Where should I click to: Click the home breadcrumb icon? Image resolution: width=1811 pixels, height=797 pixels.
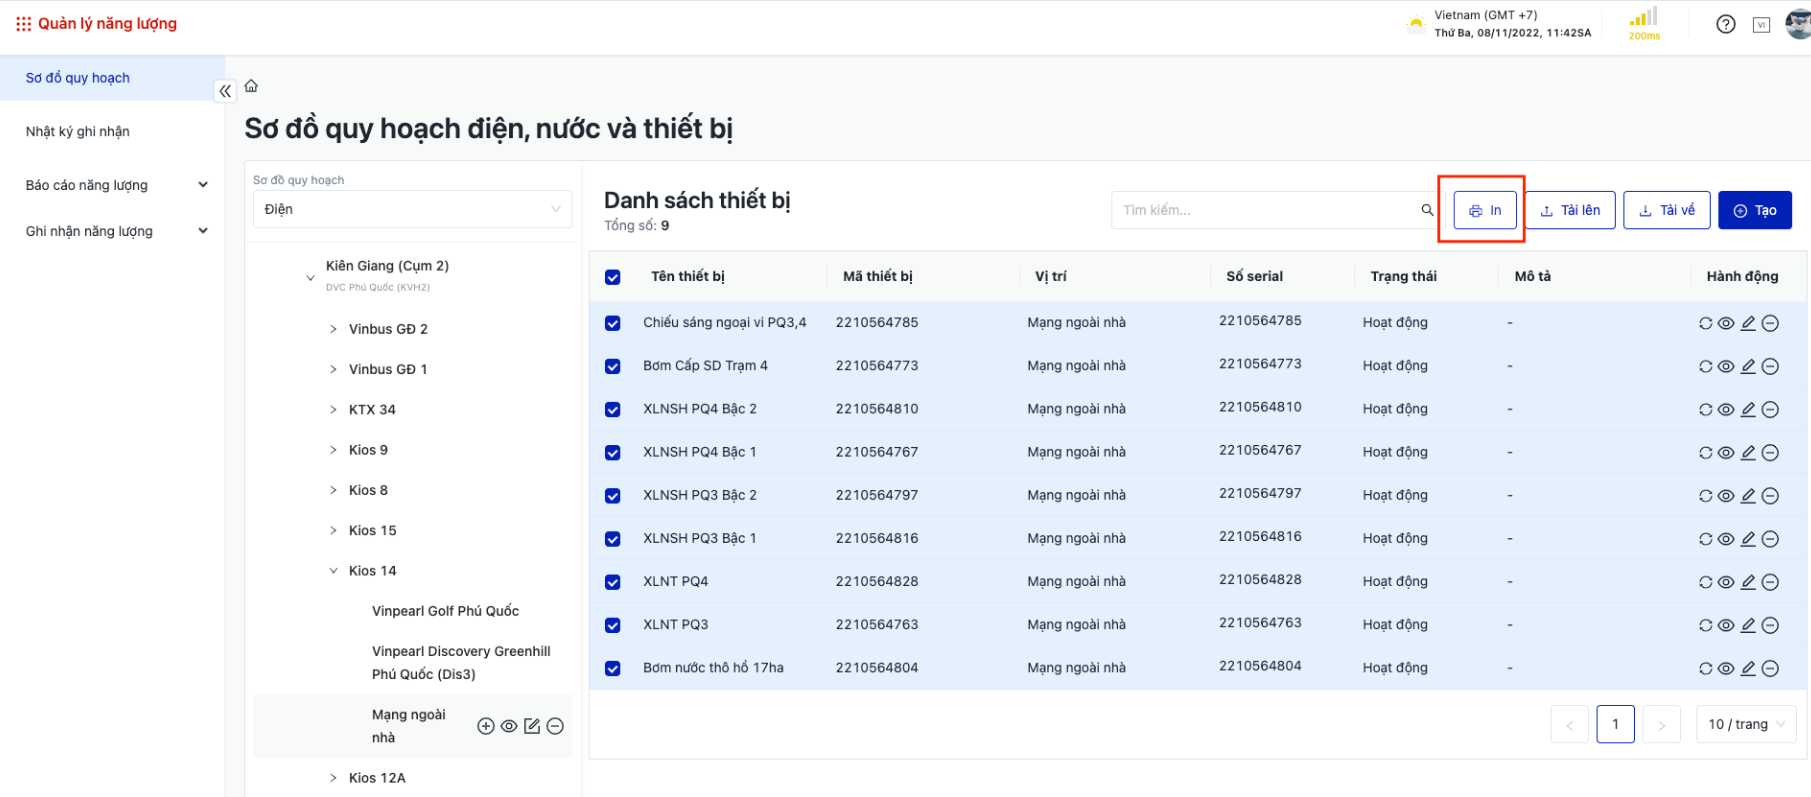tap(251, 87)
